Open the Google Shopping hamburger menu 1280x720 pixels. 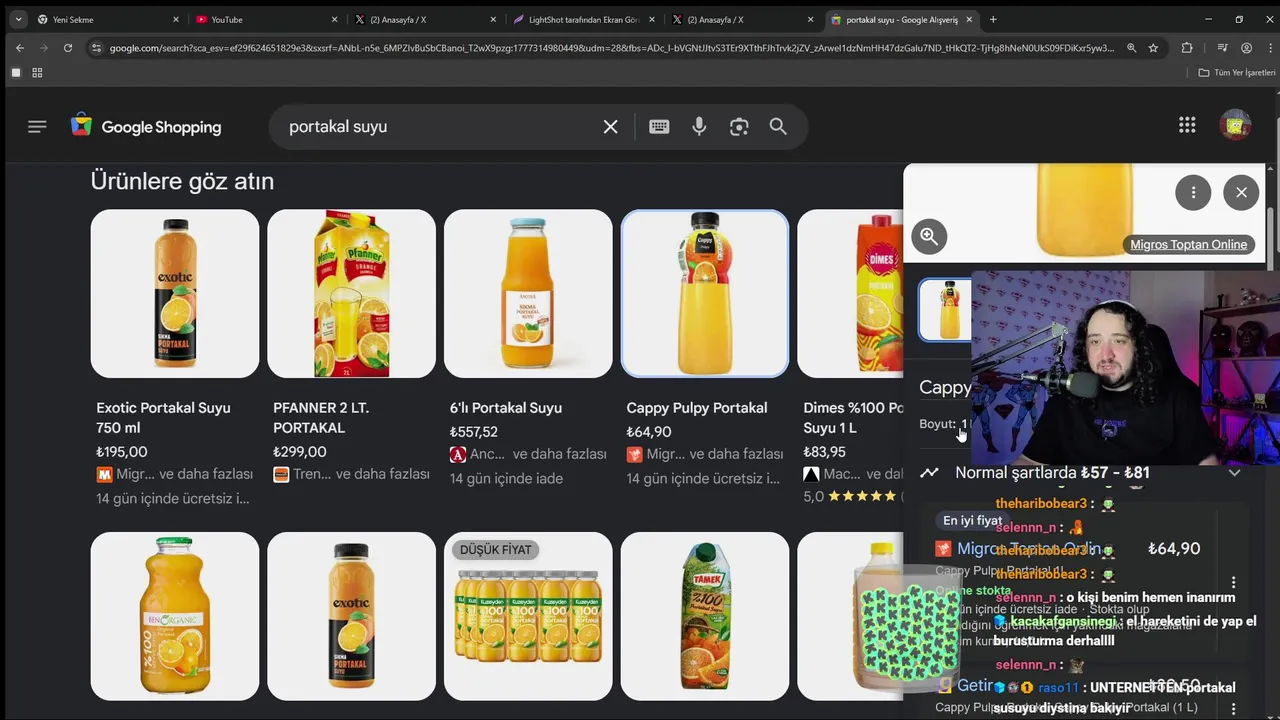tap(37, 127)
